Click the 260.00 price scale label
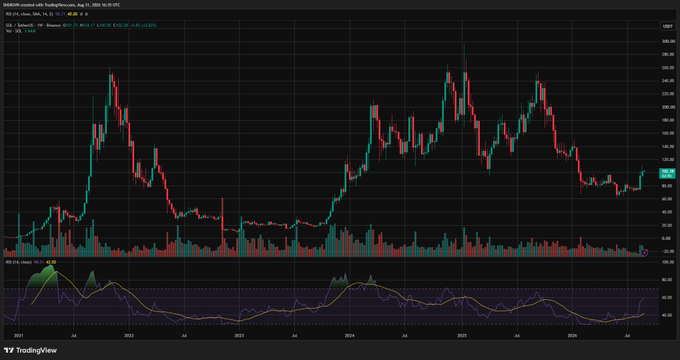 667,68
